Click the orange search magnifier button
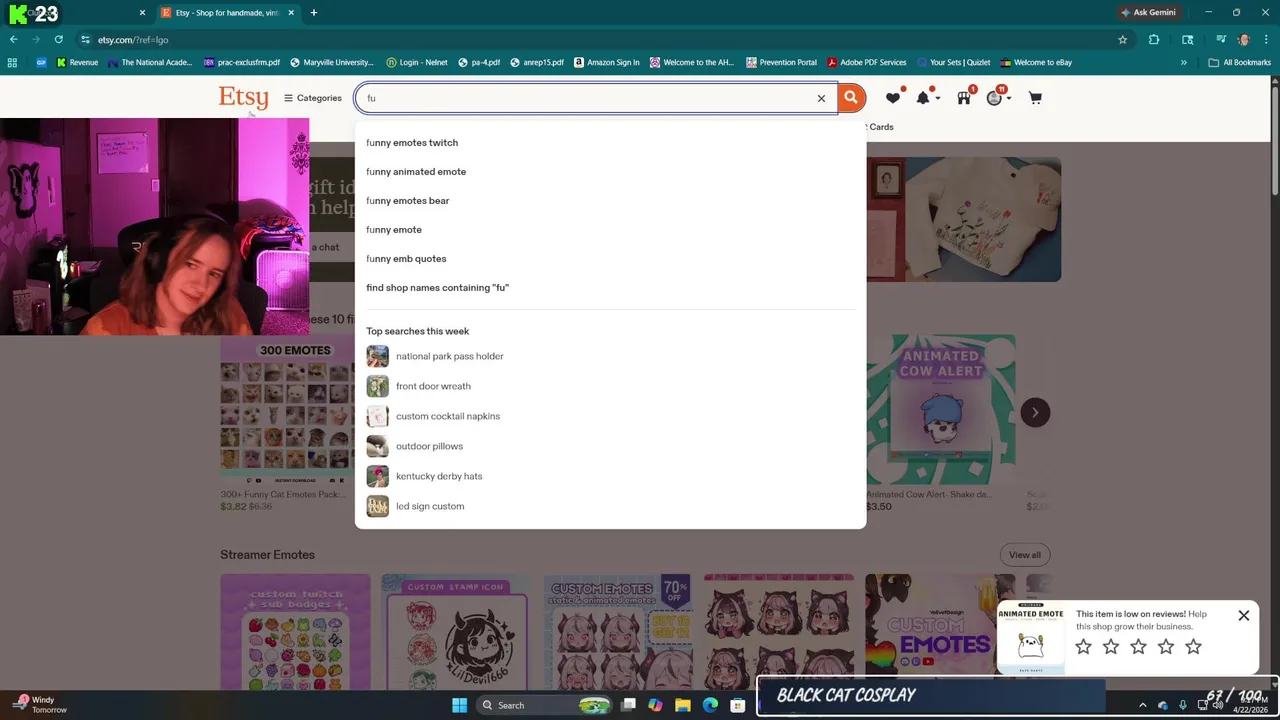The image size is (1280, 720). (x=851, y=98)
